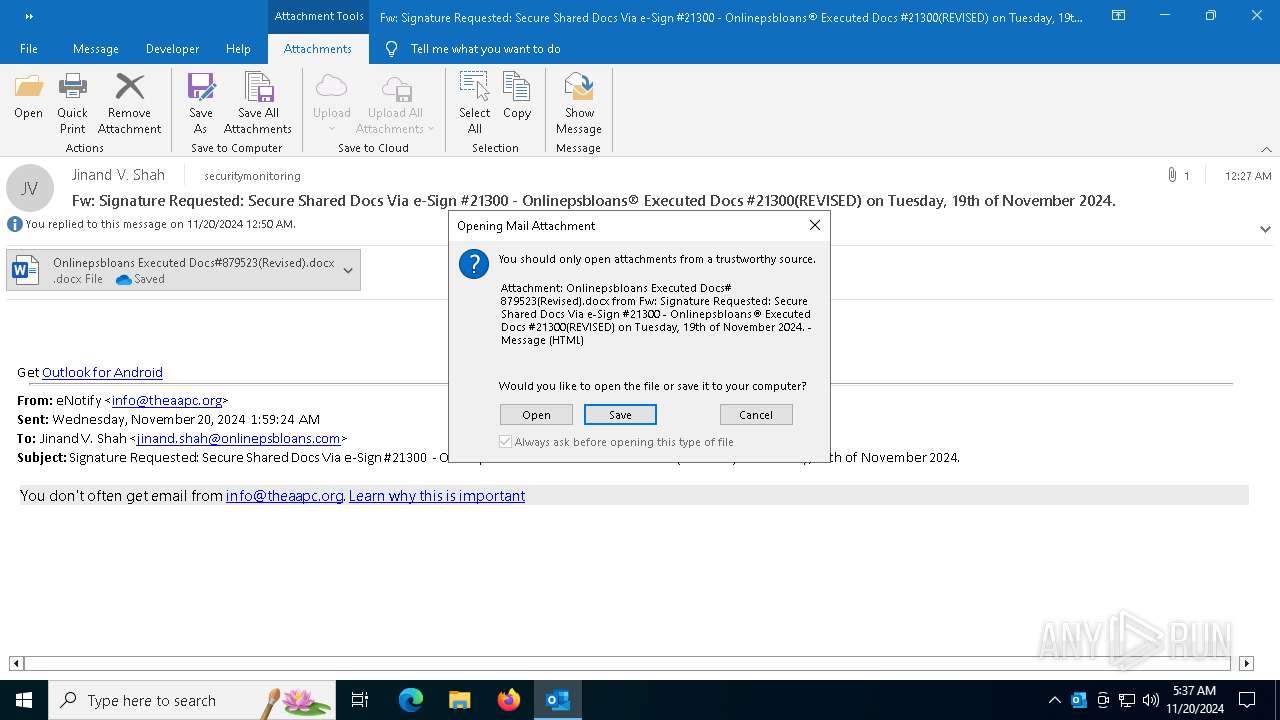The width and height of the screenshot is (1280, 720).
Task: Click Cancel in the attachment dialog
Action: click(756, 415)
